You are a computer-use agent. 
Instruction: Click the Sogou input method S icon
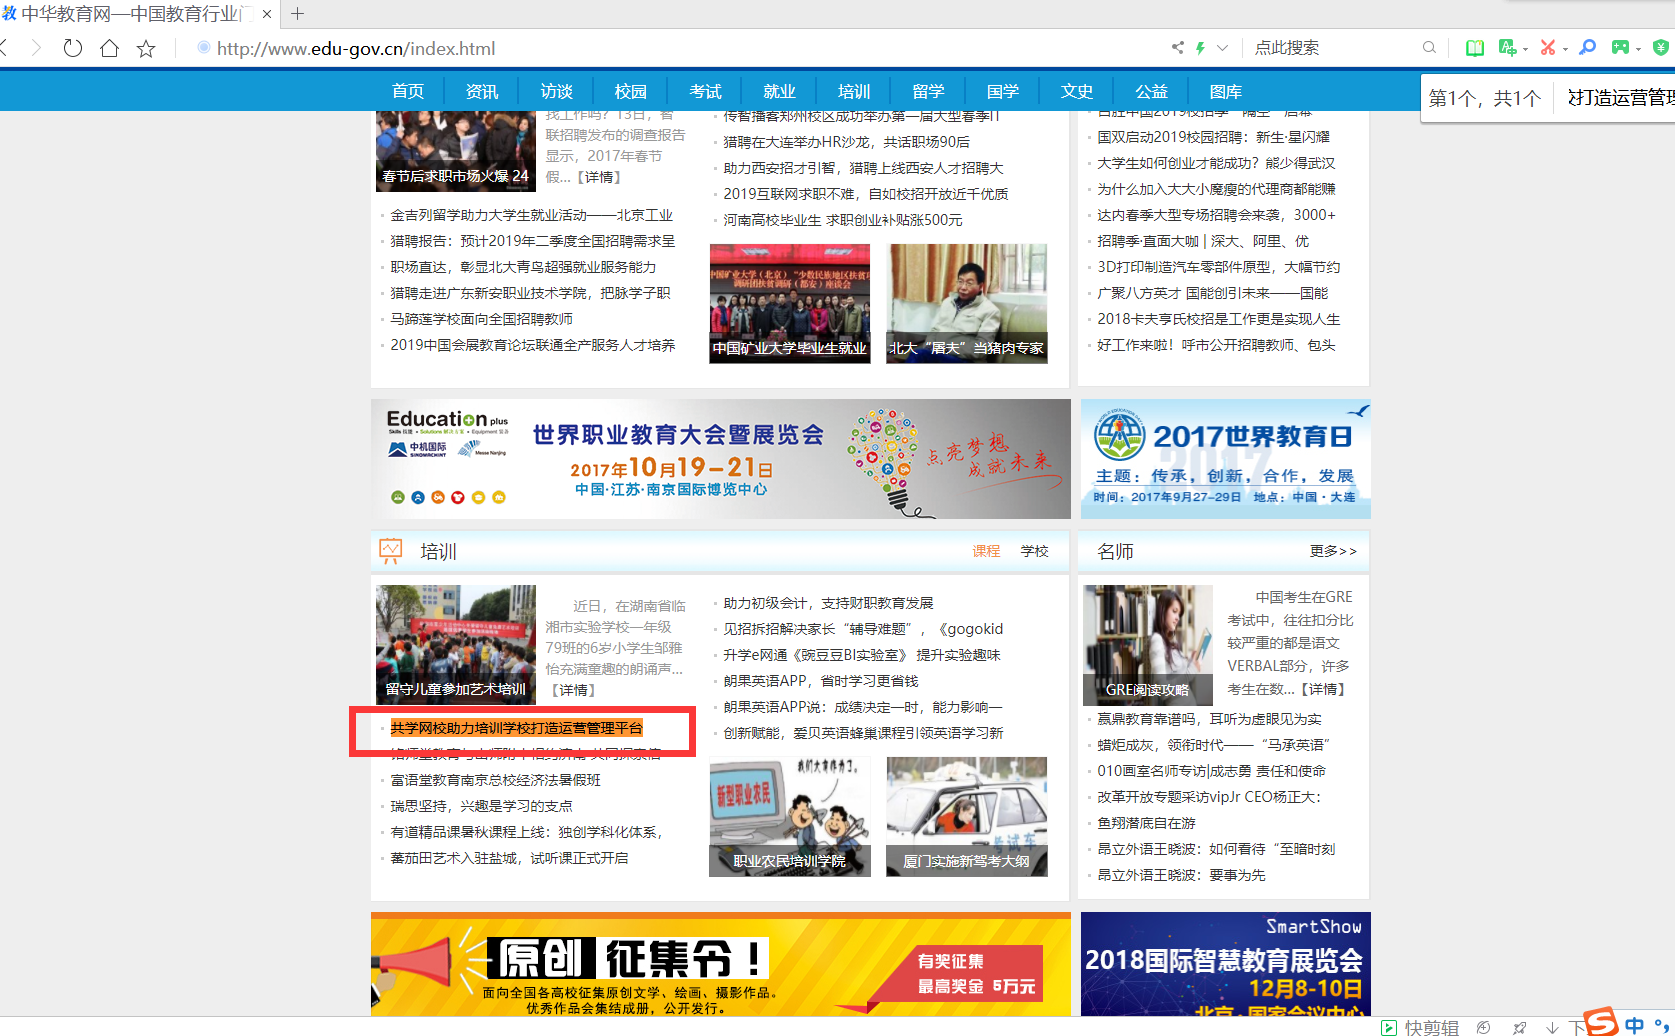pyautogui.click(x=1600, y=1022)
